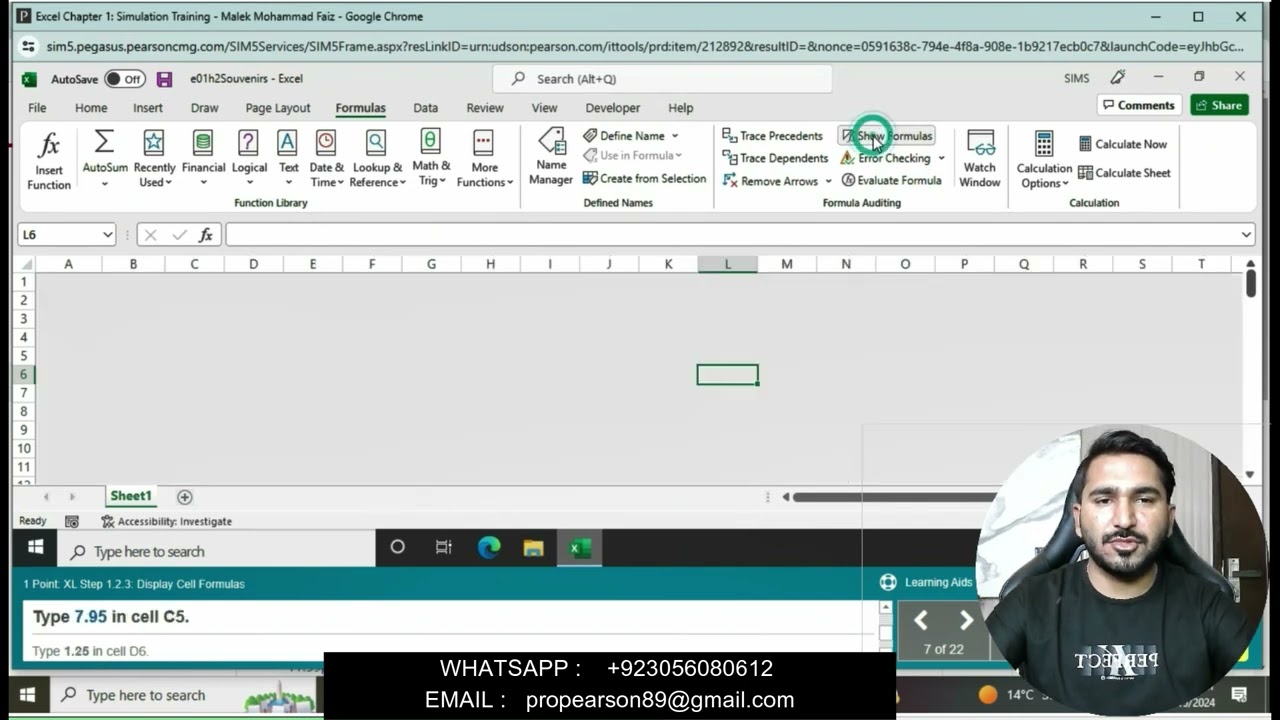
Task: Go to next simulation step arrow
Action: [x=966, y=621]
